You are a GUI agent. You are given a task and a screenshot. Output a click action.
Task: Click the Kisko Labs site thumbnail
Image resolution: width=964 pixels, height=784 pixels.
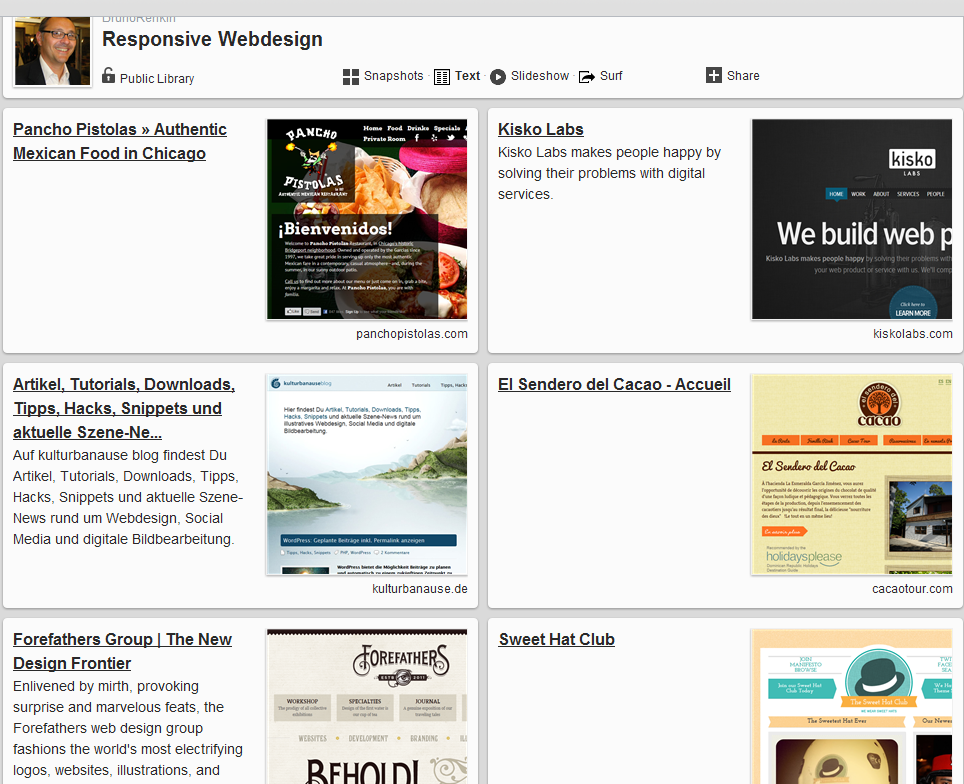point(851,220)
